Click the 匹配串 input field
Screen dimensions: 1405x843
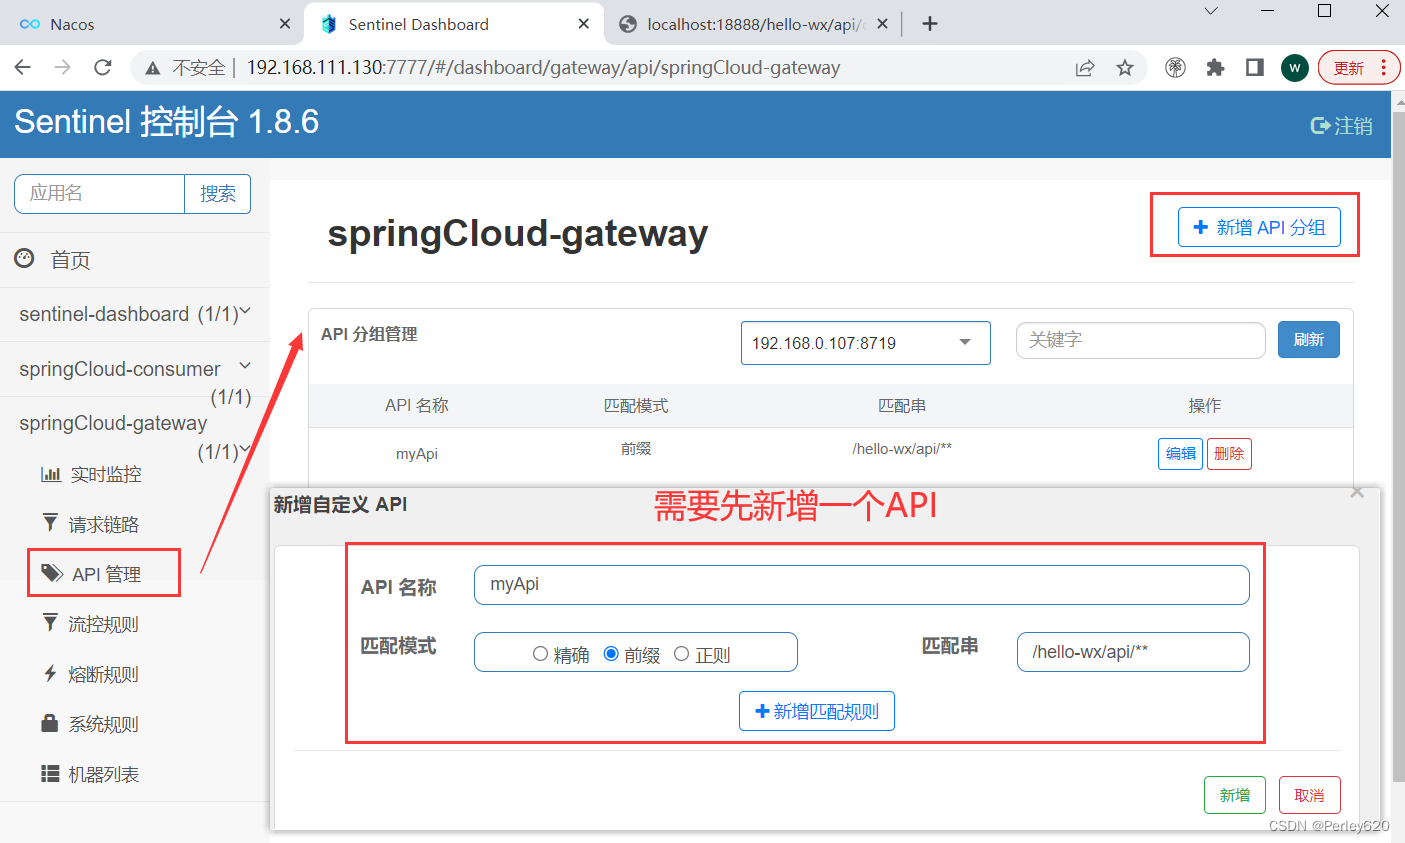pyautogui.click(x=1133, y=652)
